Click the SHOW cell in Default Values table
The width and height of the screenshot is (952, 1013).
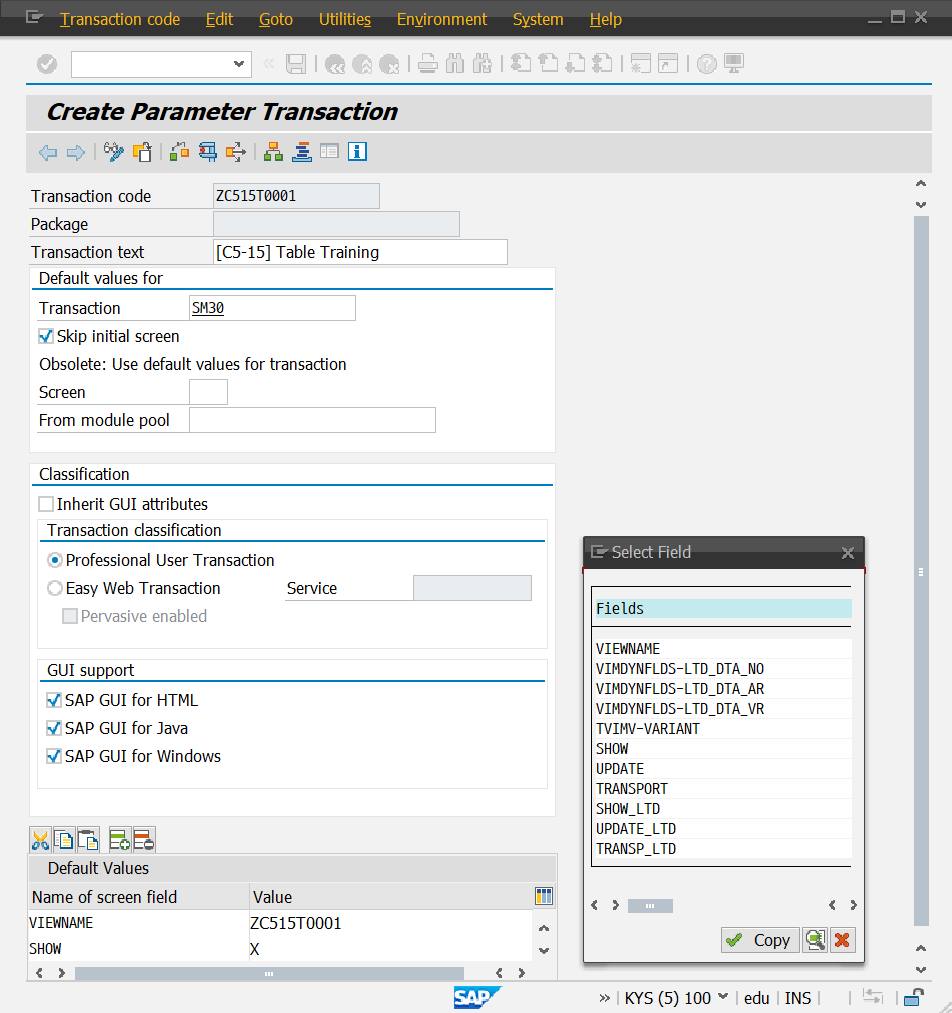click(138, 949)
